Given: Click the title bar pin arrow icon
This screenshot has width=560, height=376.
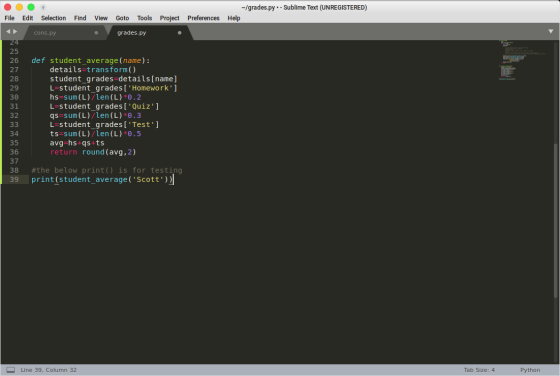Looking at the screenshot, I should point(43,7).
